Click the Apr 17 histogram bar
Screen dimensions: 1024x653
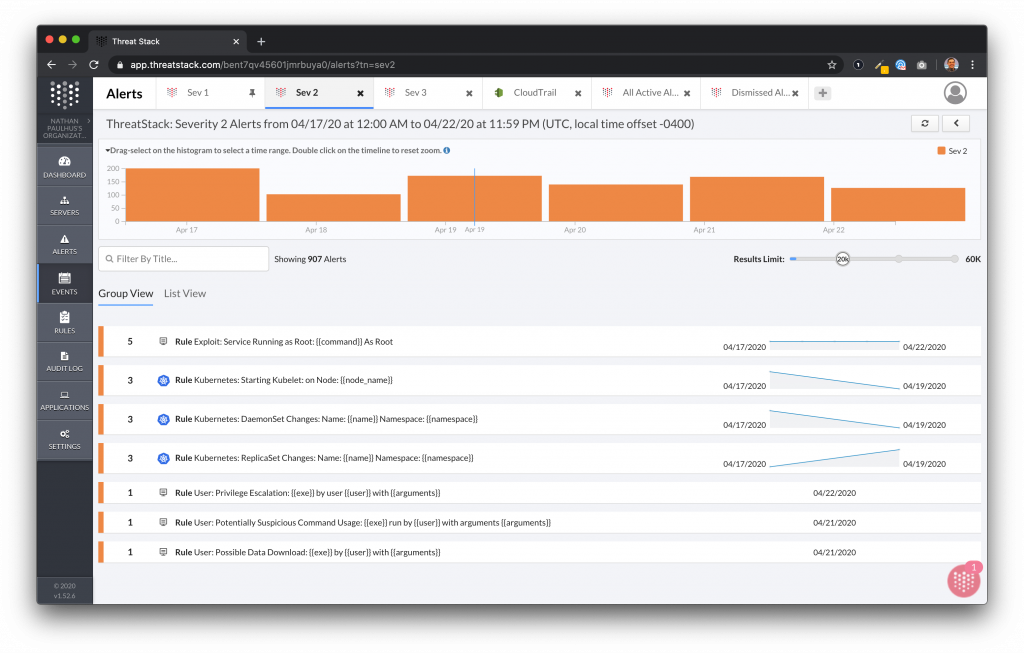pyautogui.click(x=192, y=195)
